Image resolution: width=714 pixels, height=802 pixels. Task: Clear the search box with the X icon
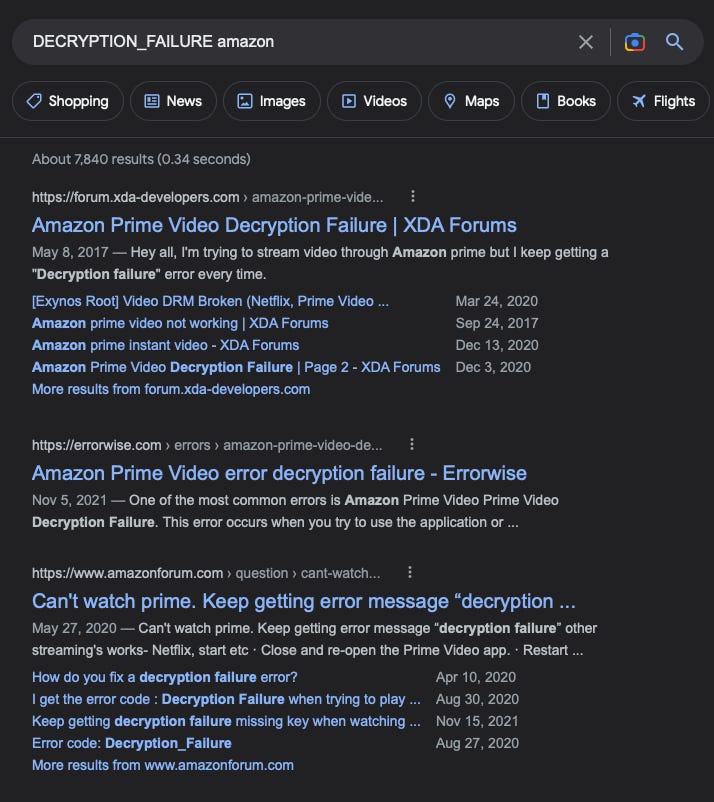(586, 42)
